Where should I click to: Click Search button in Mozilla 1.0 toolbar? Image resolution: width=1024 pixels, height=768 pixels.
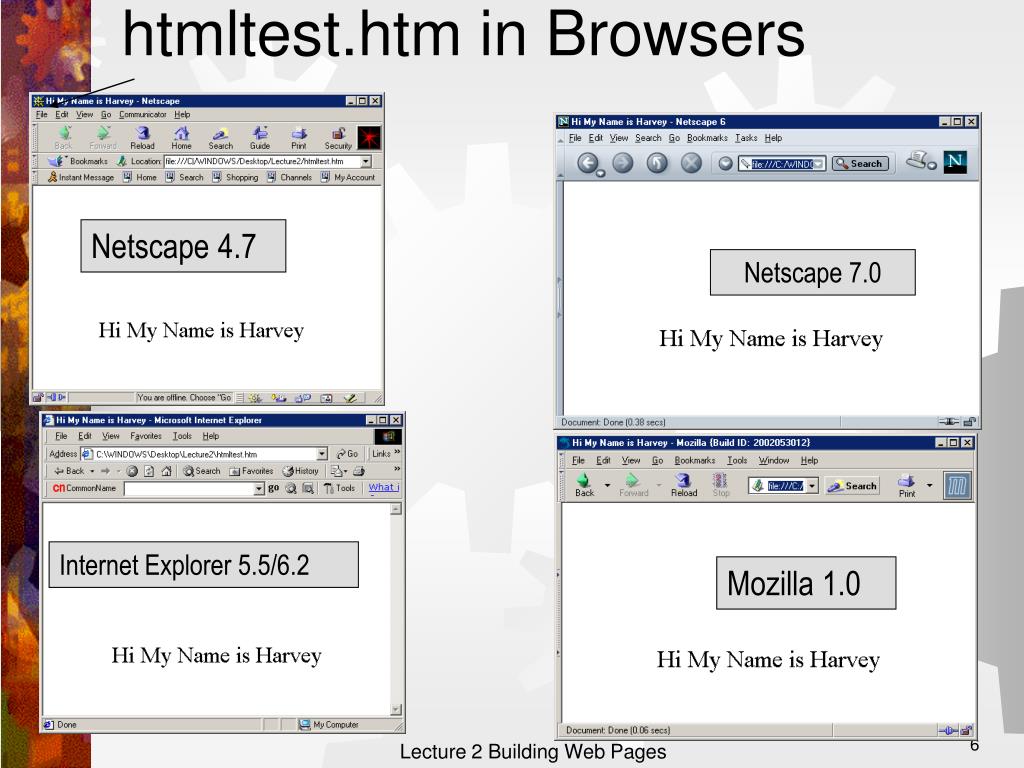tap(852, 486)
